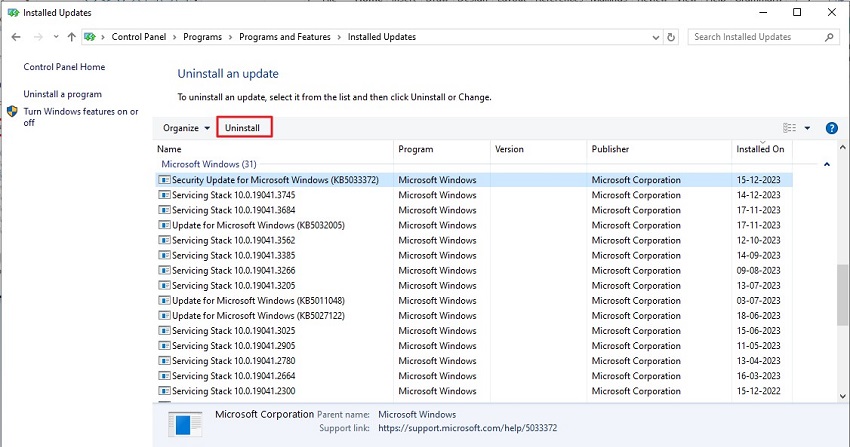Viewport: 850px width, 447px height.
Task: Open Uninstall a program link
Action: [62, 94]
